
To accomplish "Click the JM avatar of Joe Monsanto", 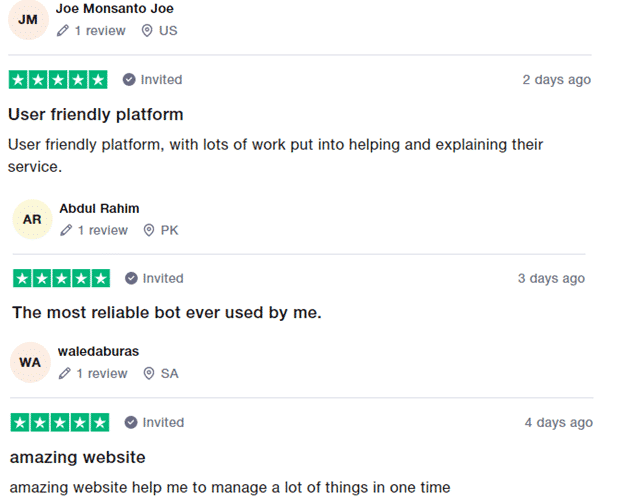I will (x=28, y=20).
